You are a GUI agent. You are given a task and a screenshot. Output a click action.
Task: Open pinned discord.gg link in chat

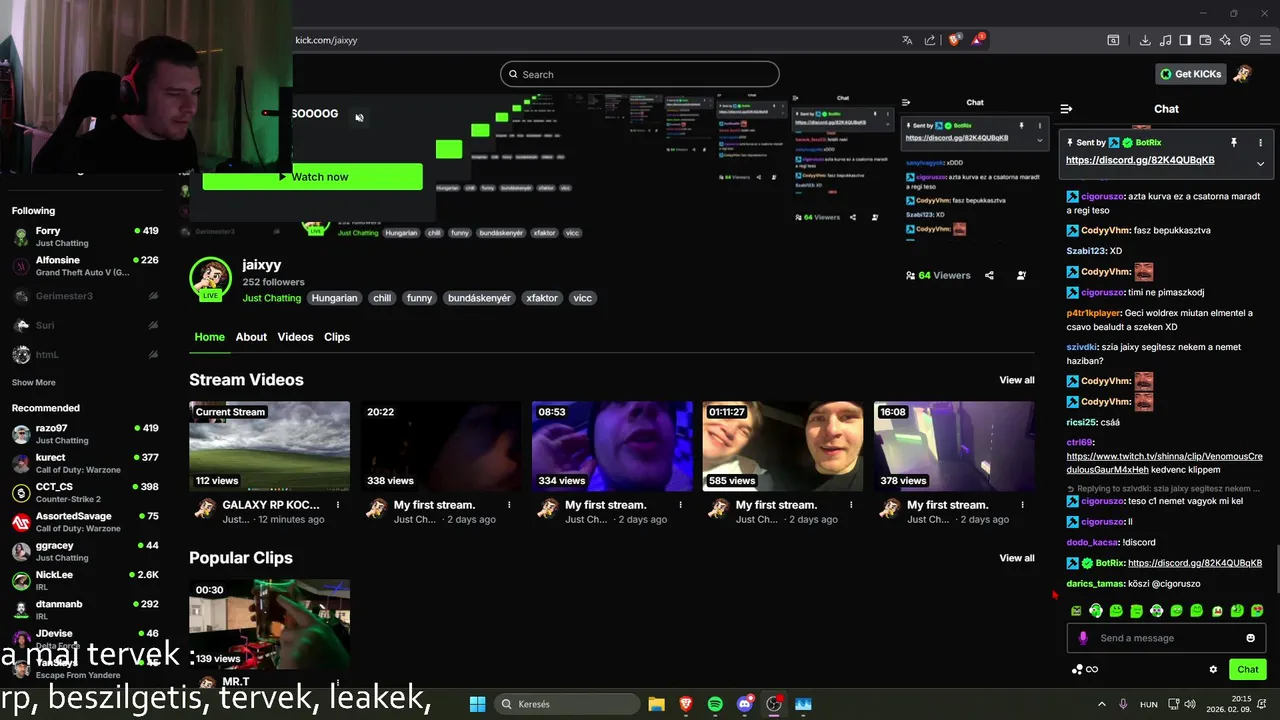[x=1140, y=160]
